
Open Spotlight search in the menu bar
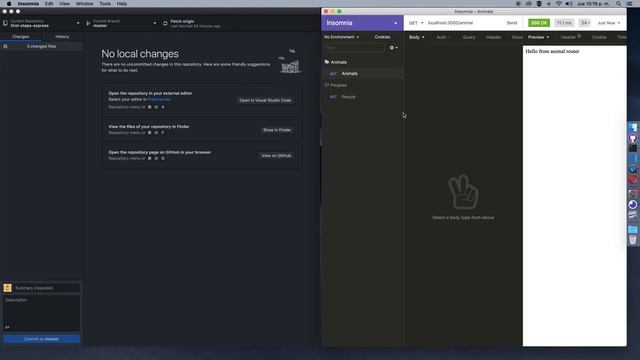618,4
